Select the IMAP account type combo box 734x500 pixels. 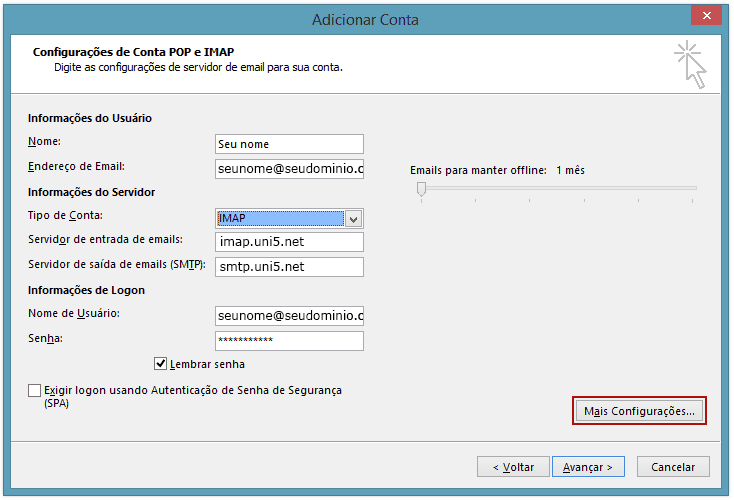pos(289,219)
